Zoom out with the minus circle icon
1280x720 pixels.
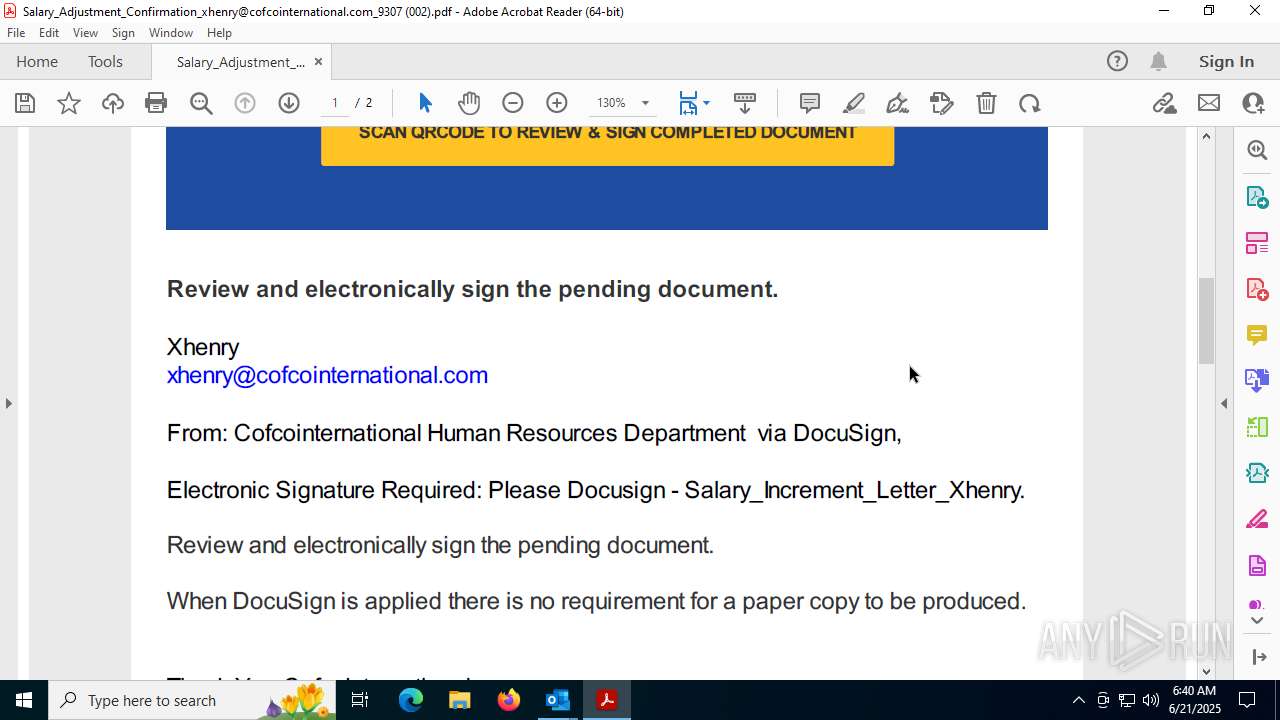tap(513, 103)
